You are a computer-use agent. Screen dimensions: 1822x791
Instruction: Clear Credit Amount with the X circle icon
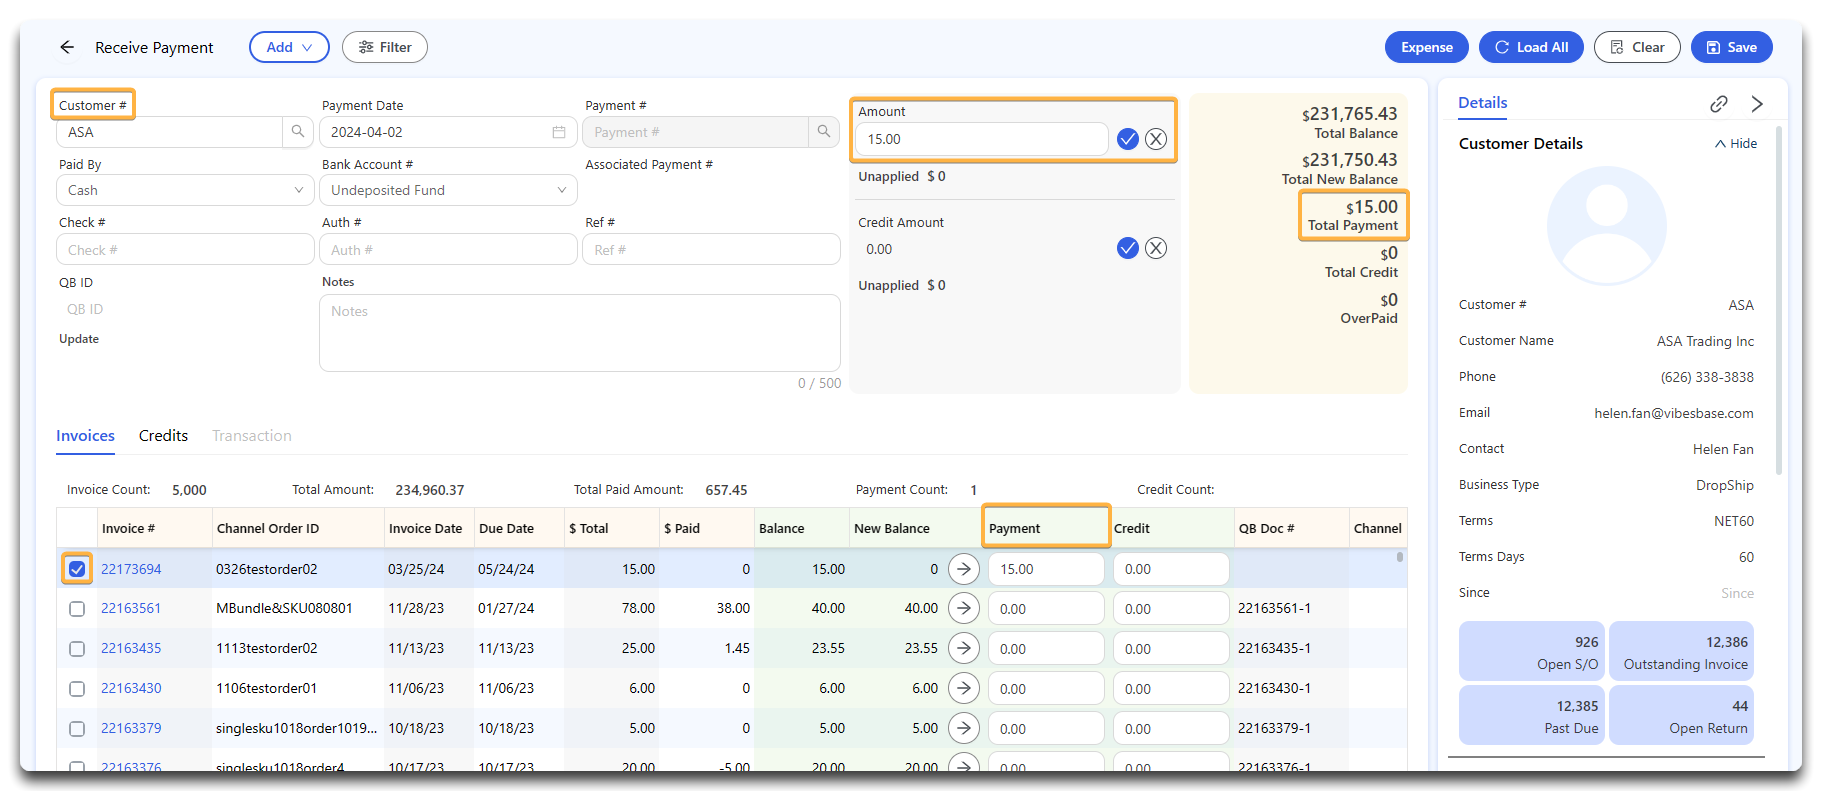tap(1156, 249)
